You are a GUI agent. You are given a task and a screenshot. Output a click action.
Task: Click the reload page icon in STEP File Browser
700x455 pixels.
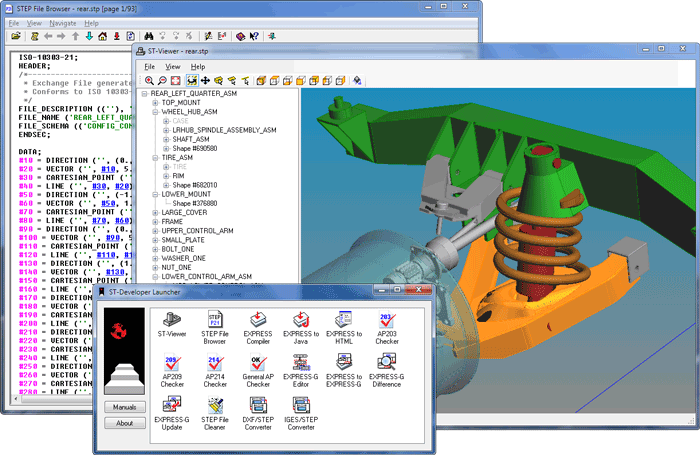(130, 36)
